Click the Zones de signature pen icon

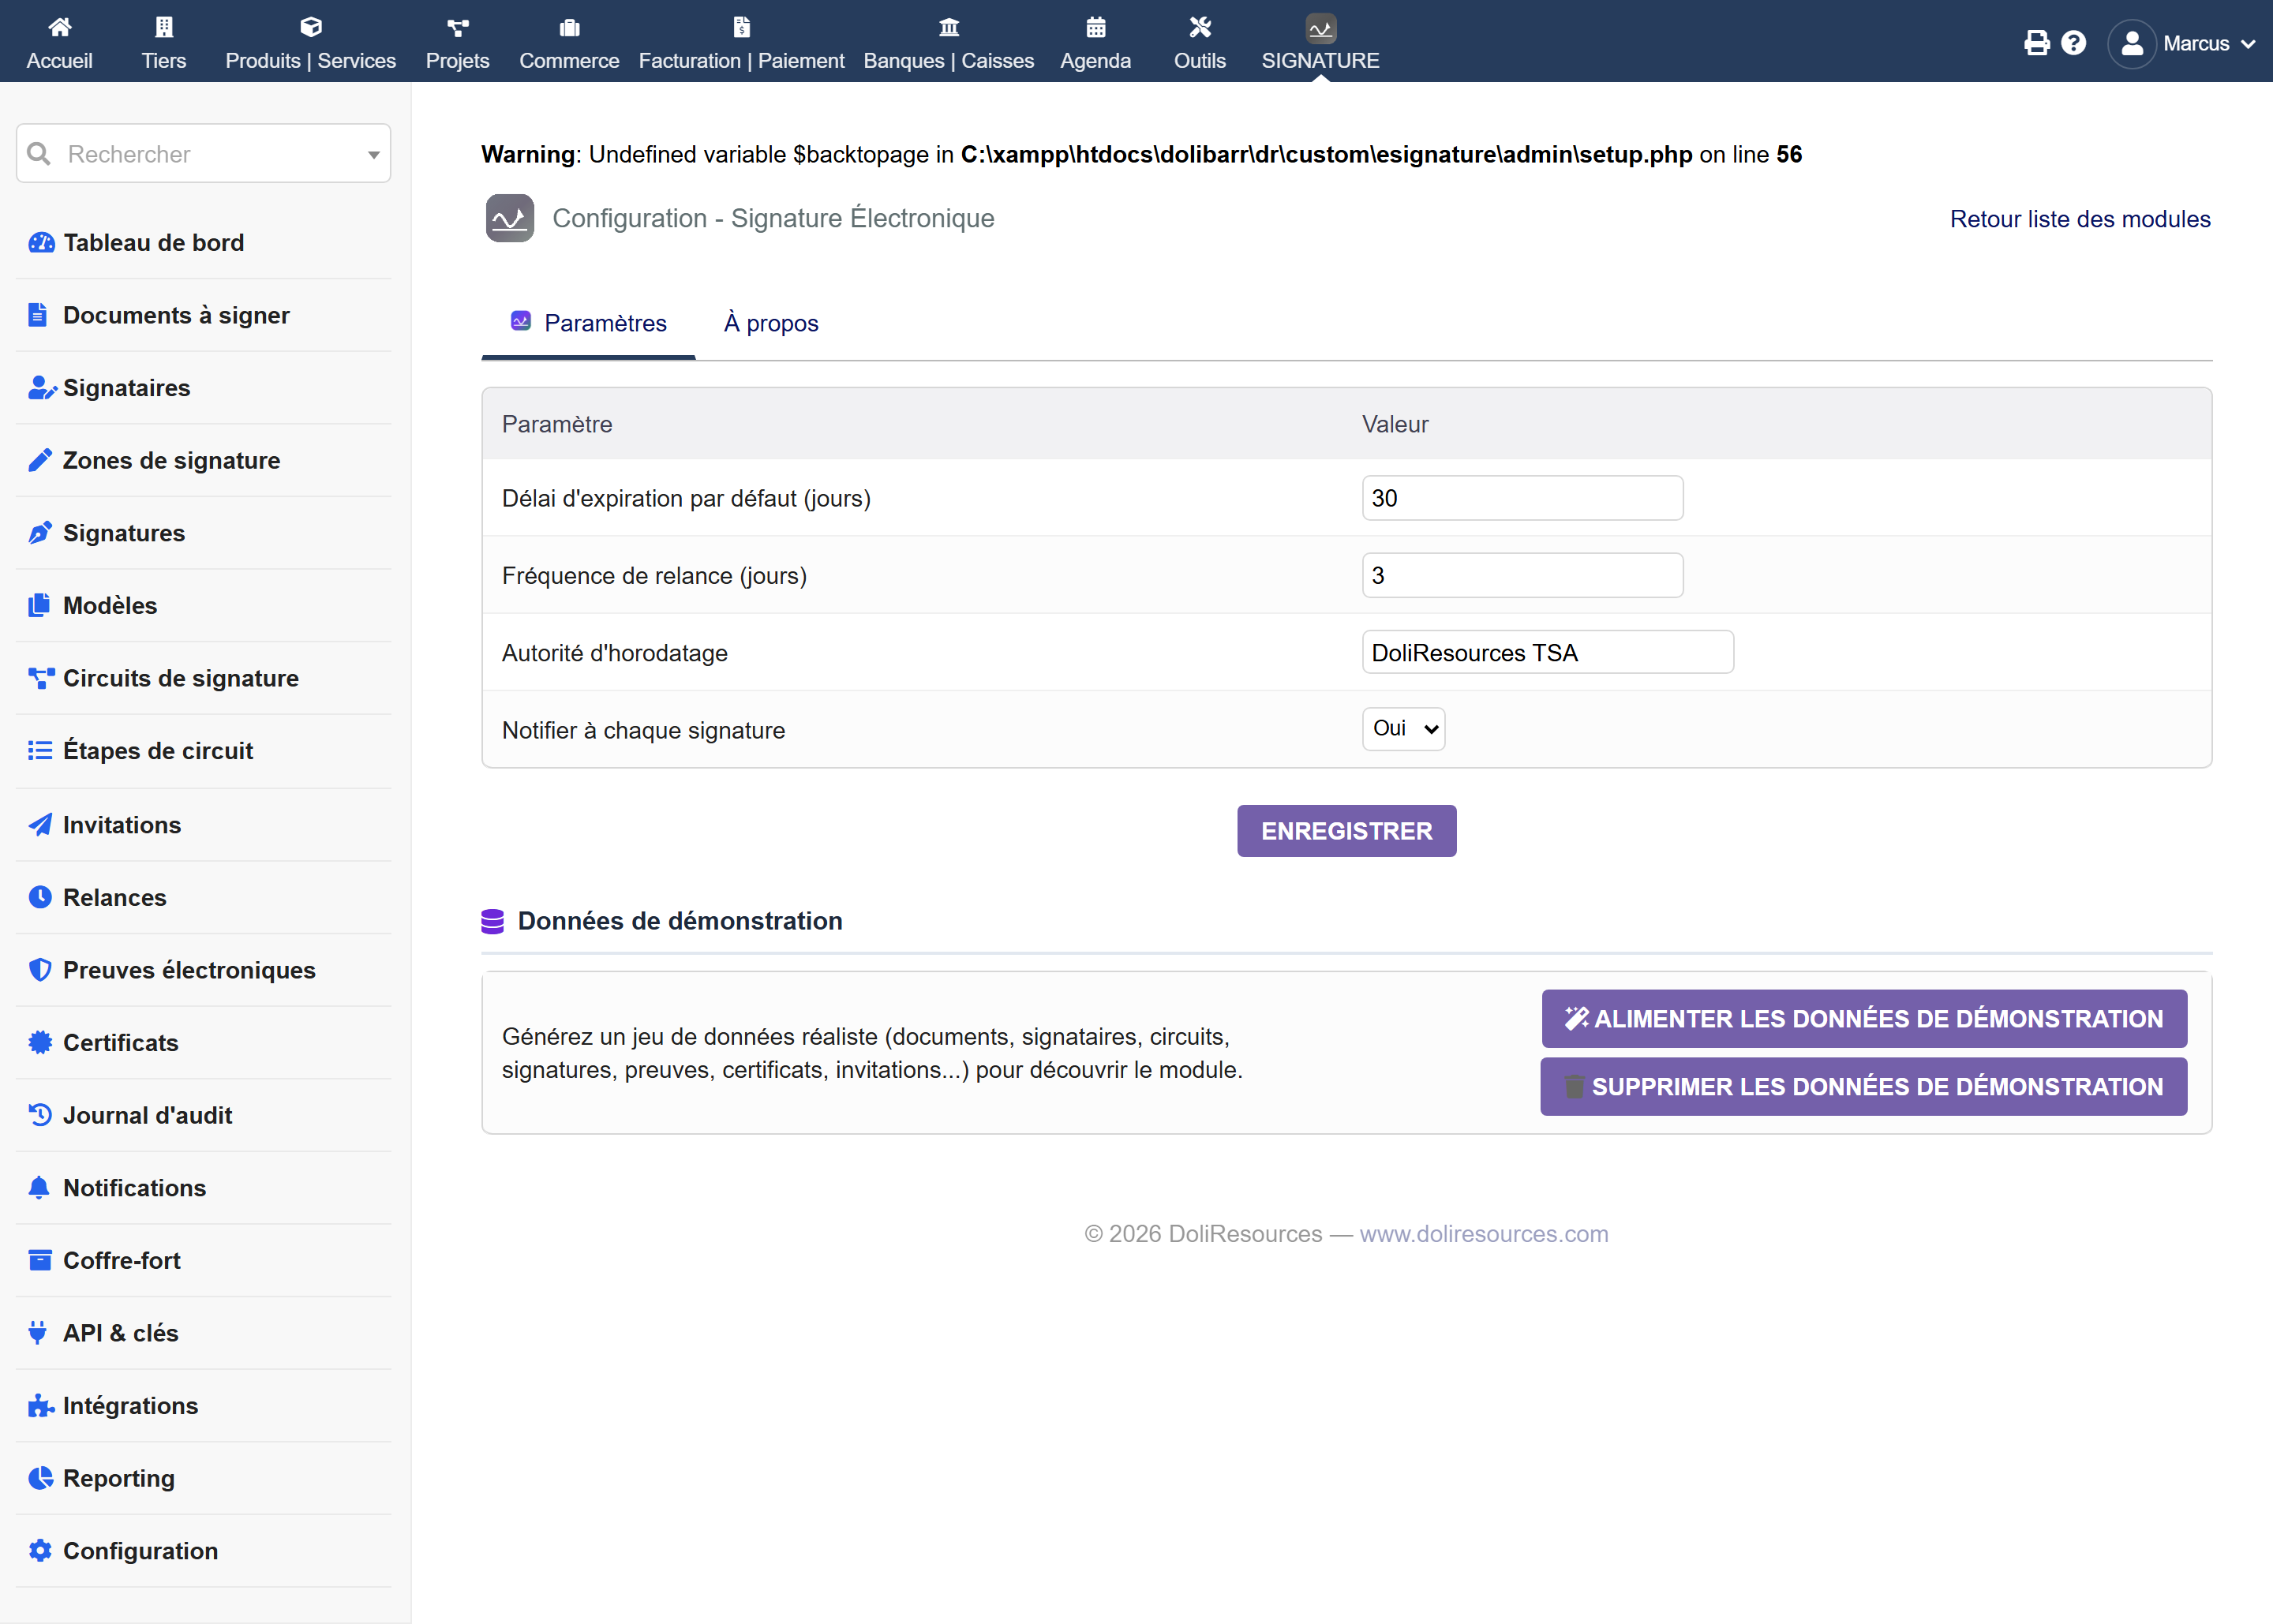[40, 460]
